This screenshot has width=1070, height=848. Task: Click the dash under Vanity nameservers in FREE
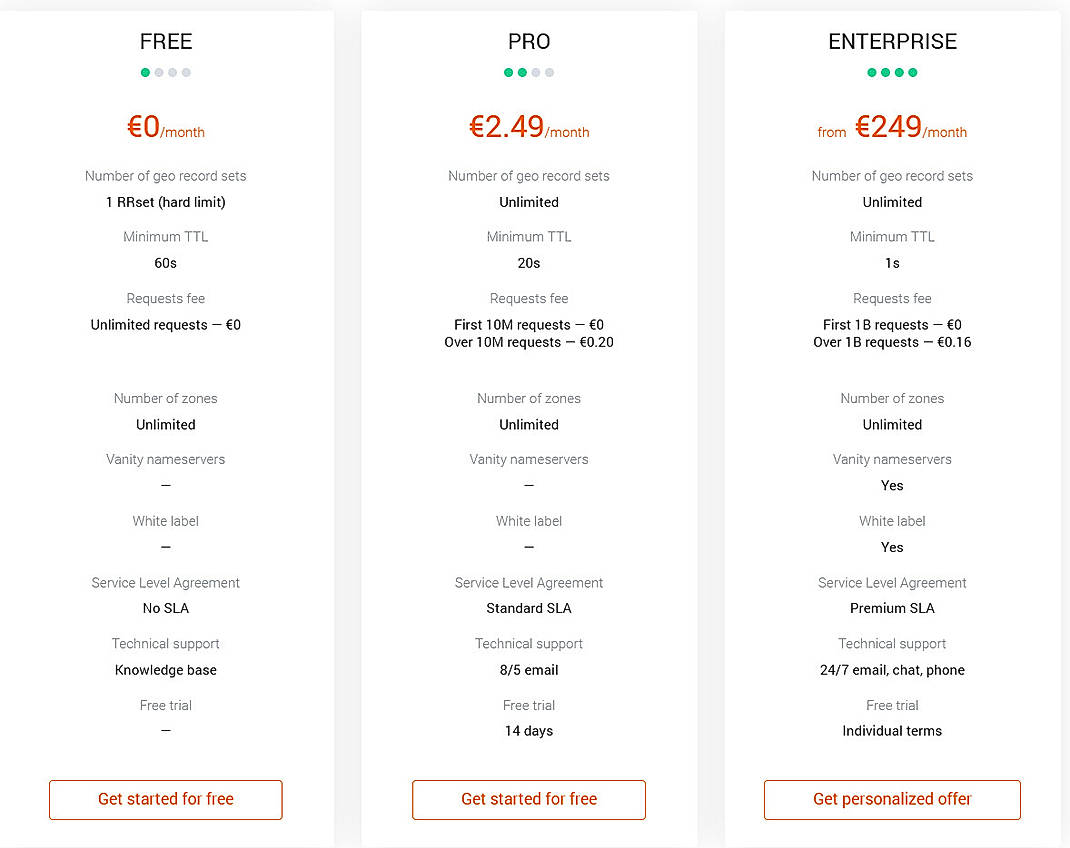pos(165,485)
